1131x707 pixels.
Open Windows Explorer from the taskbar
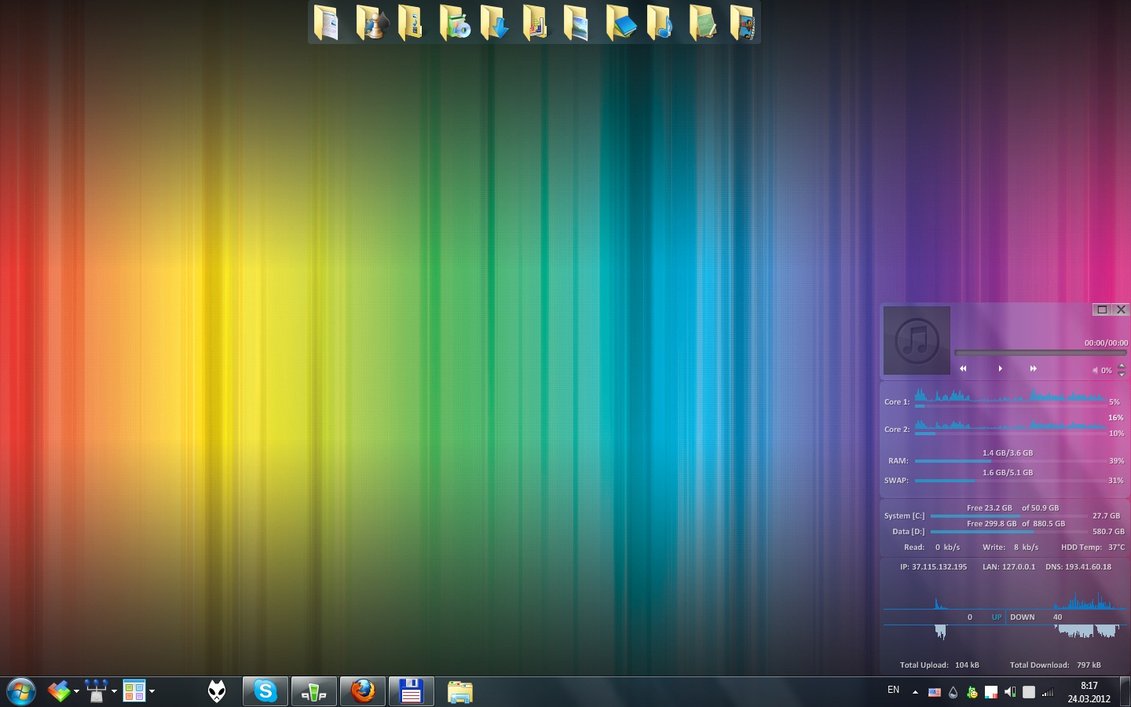[x=460, y=690]
